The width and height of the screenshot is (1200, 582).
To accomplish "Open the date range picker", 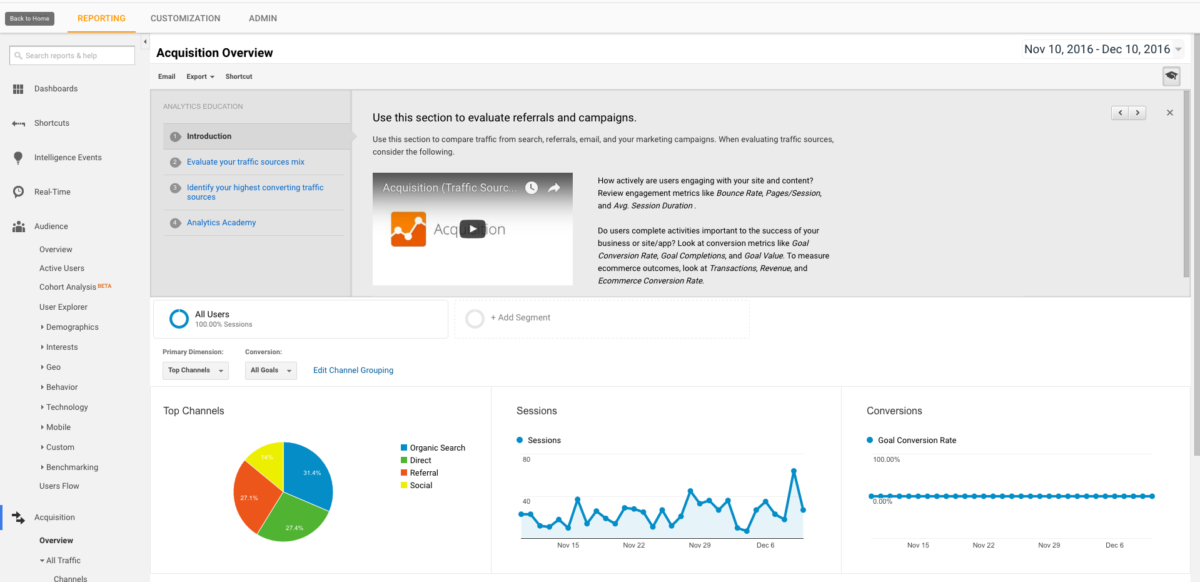I will tap(1102, 49).
